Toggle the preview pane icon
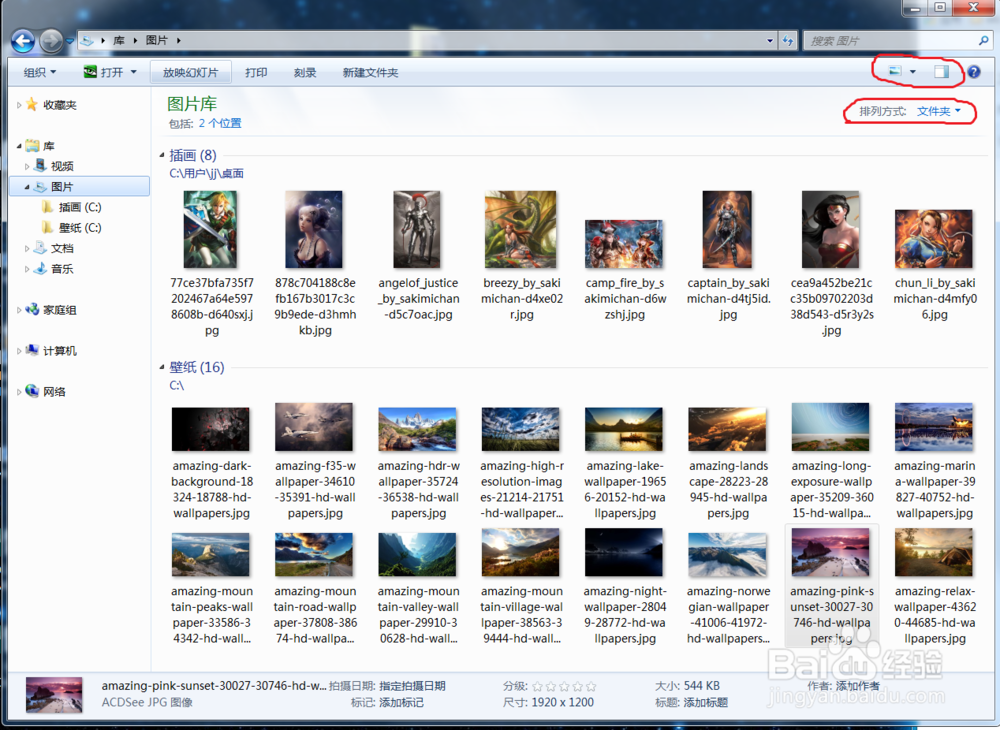 point(941,72)
